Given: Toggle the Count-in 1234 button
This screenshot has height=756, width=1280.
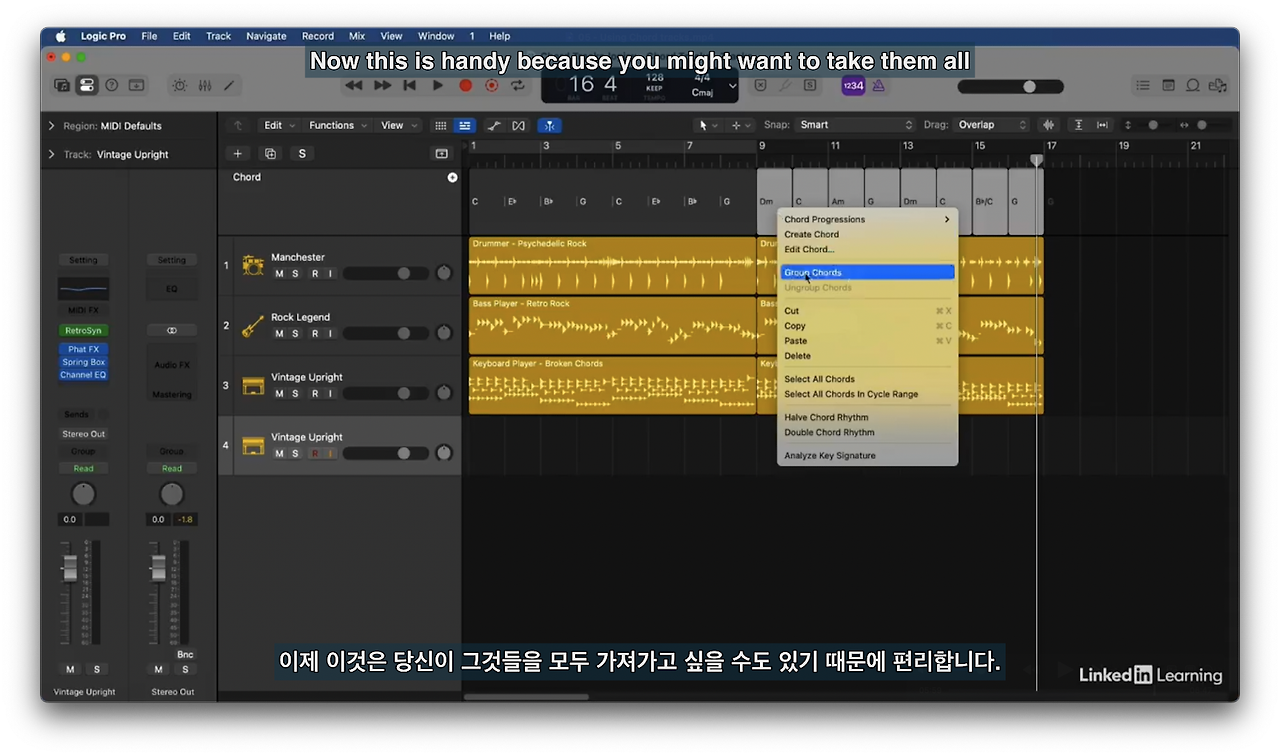Looking at the screenshot, I should [x=853, y=86].
